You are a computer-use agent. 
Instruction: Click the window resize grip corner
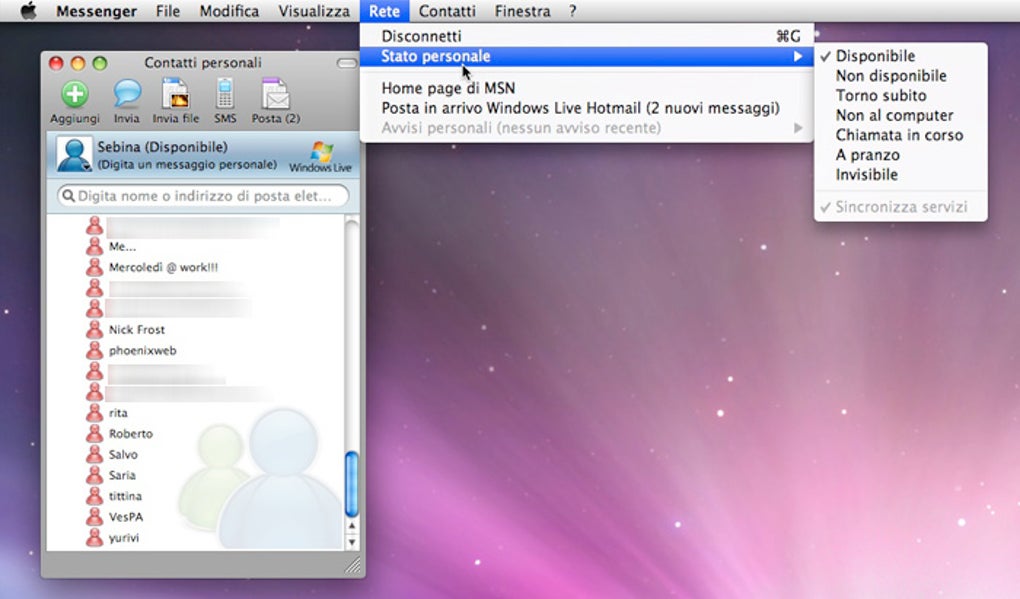click(353, 565)
